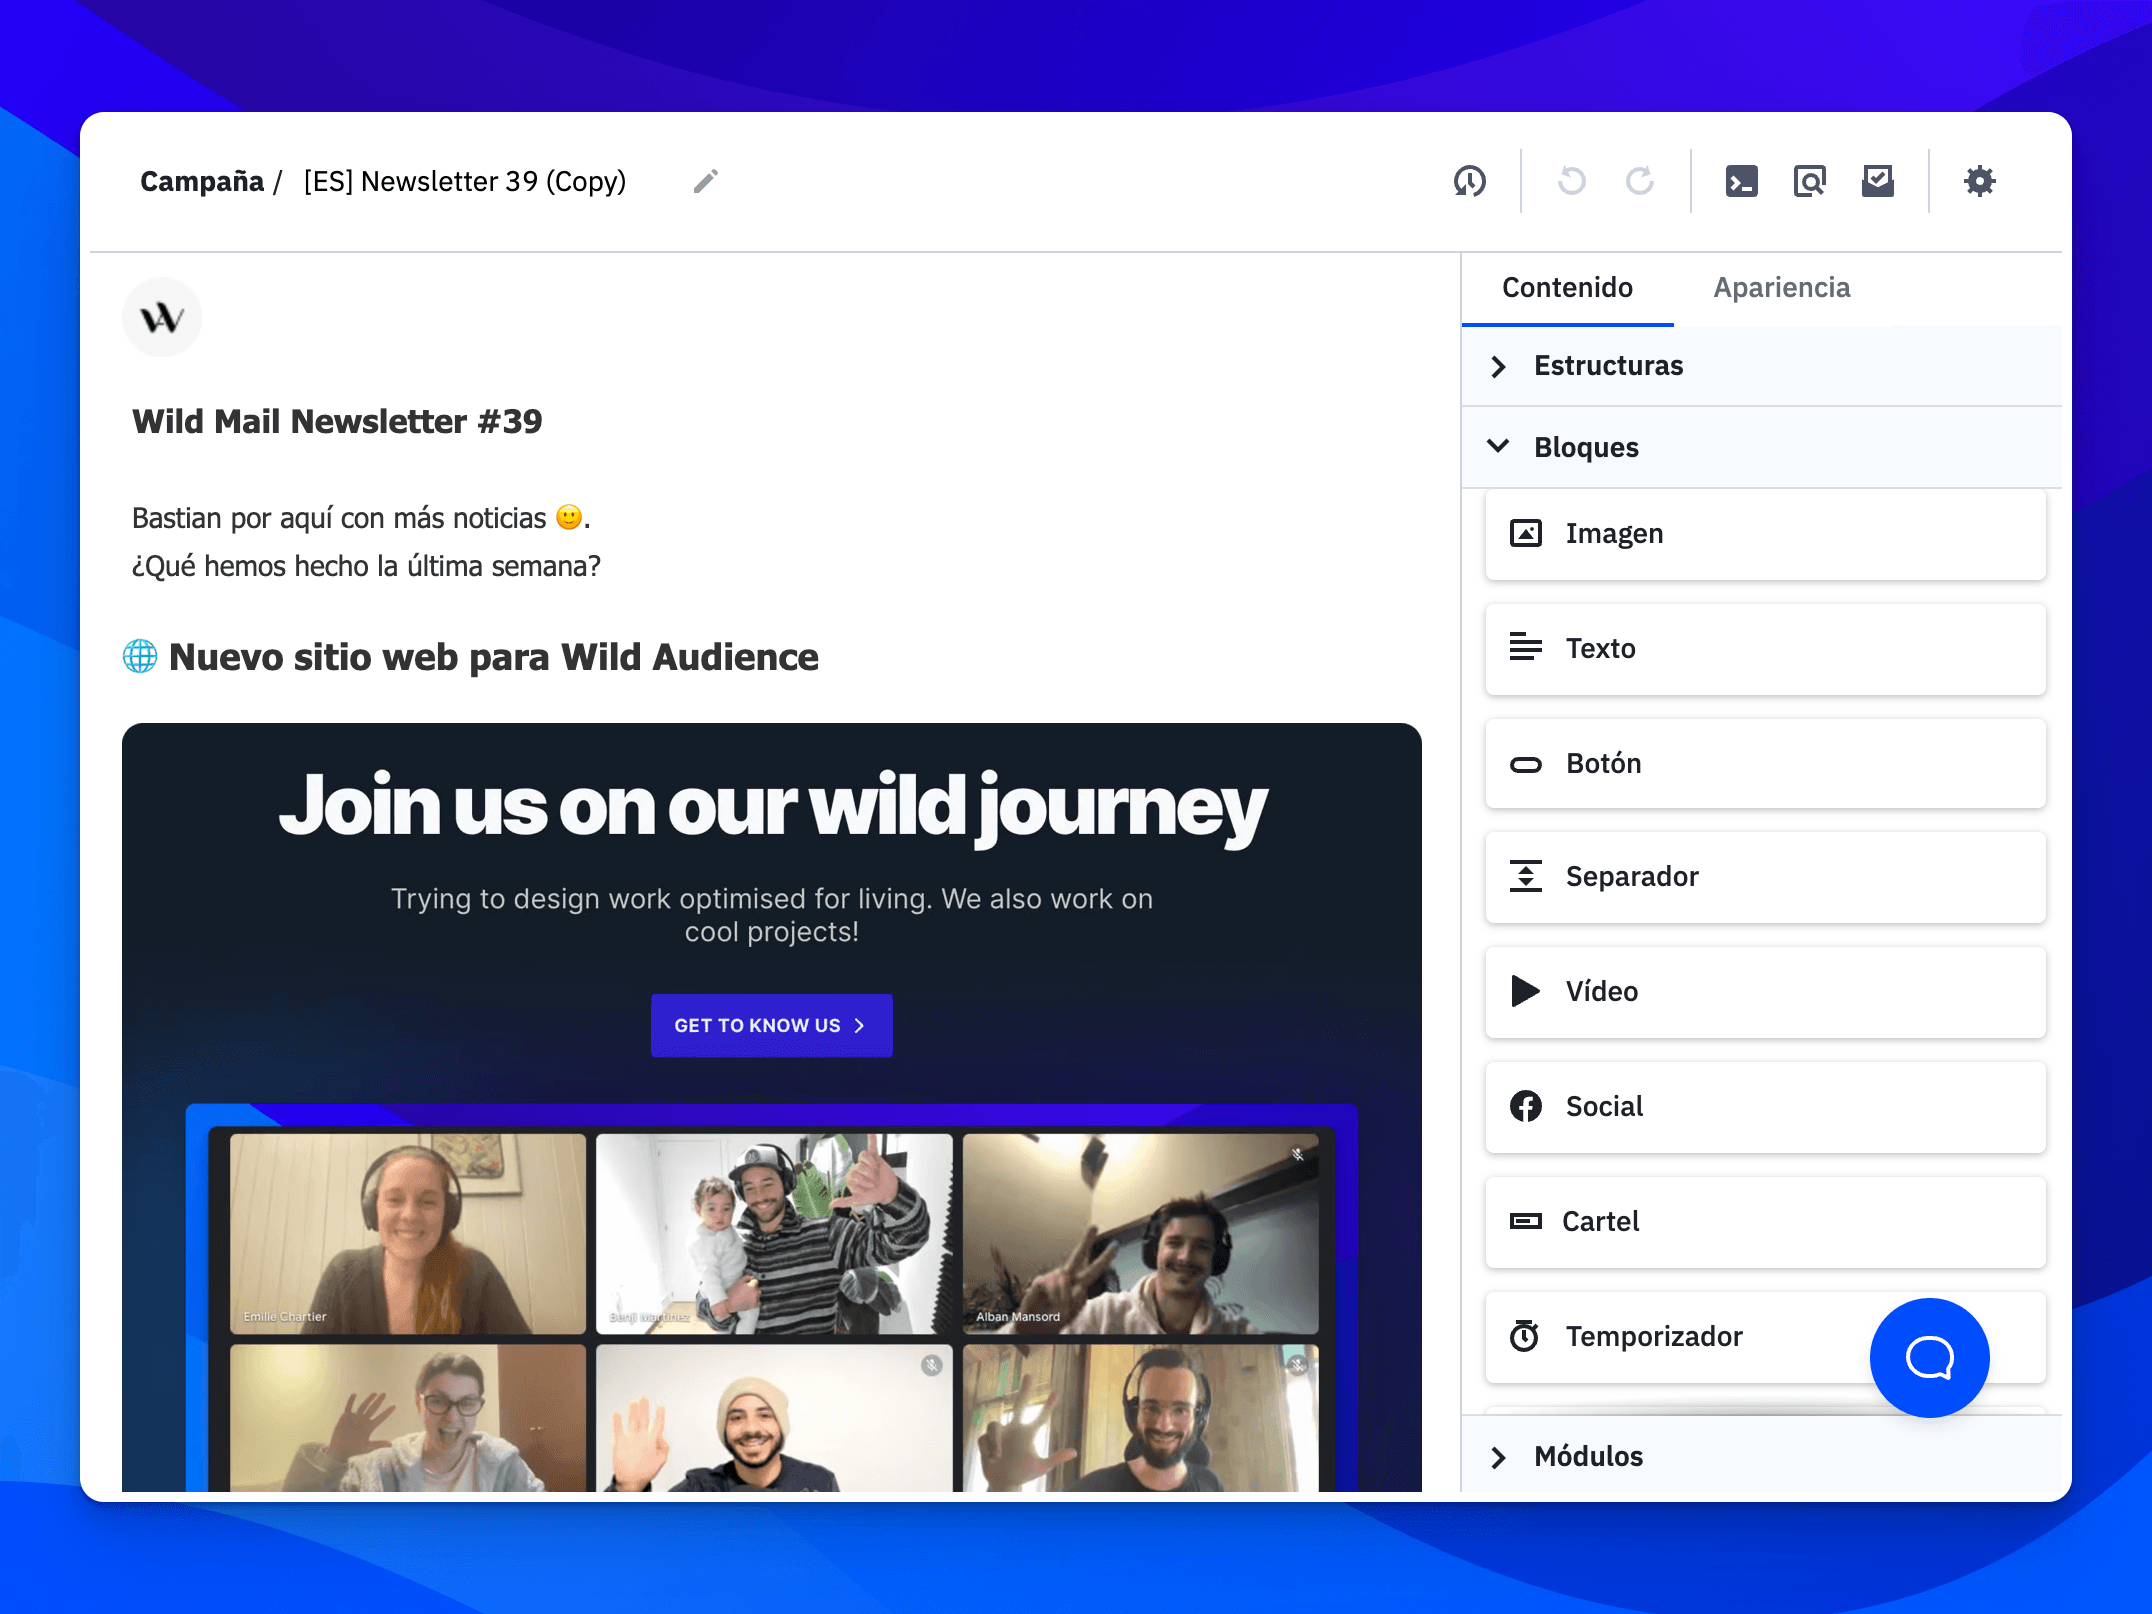Click the Trying to design work optimised text
2152x1614 pixels.
(x=772, y=914)
